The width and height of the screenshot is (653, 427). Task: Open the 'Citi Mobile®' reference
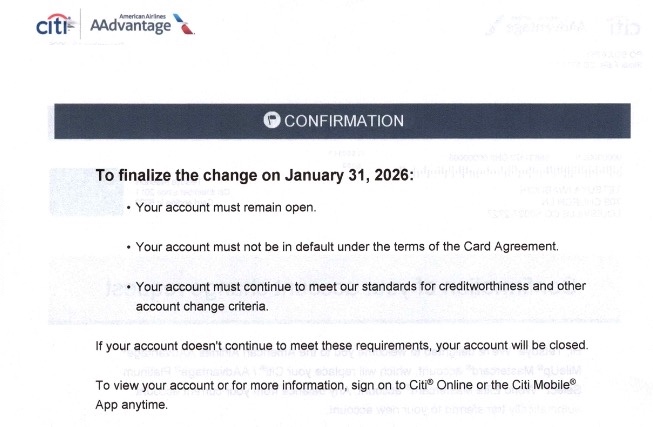coord(535,386)
